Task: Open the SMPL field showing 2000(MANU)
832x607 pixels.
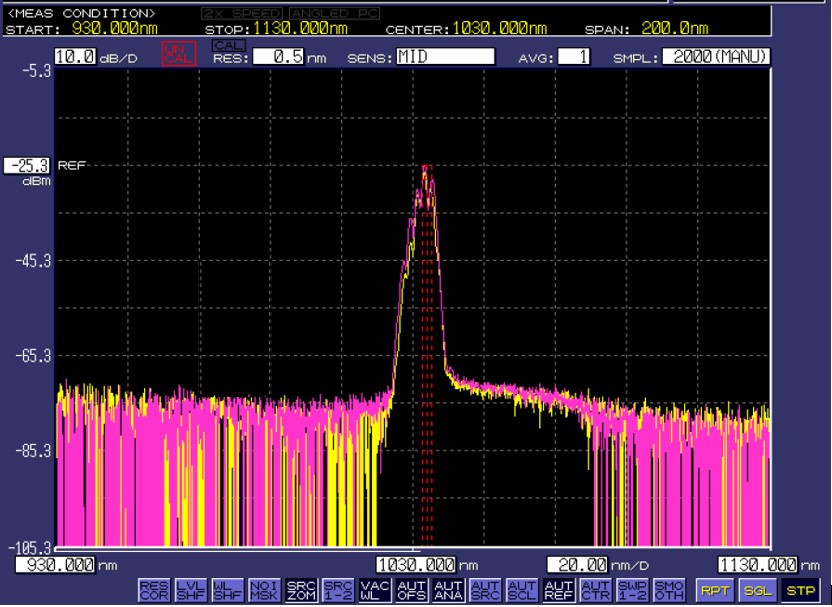Action: coord(716,57)
